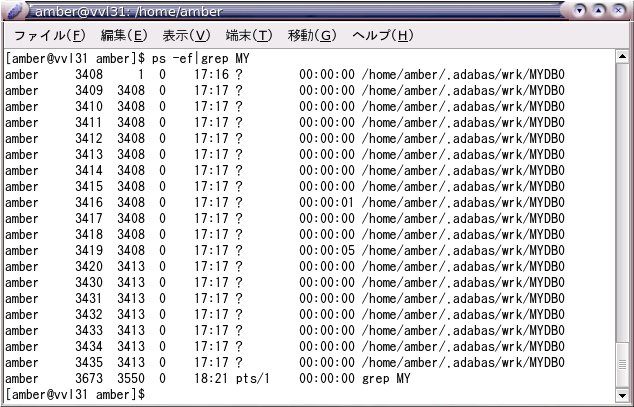634x407 pixels.
Task: Click the 'grep MY' command in the last row
Action: (386, 379)
